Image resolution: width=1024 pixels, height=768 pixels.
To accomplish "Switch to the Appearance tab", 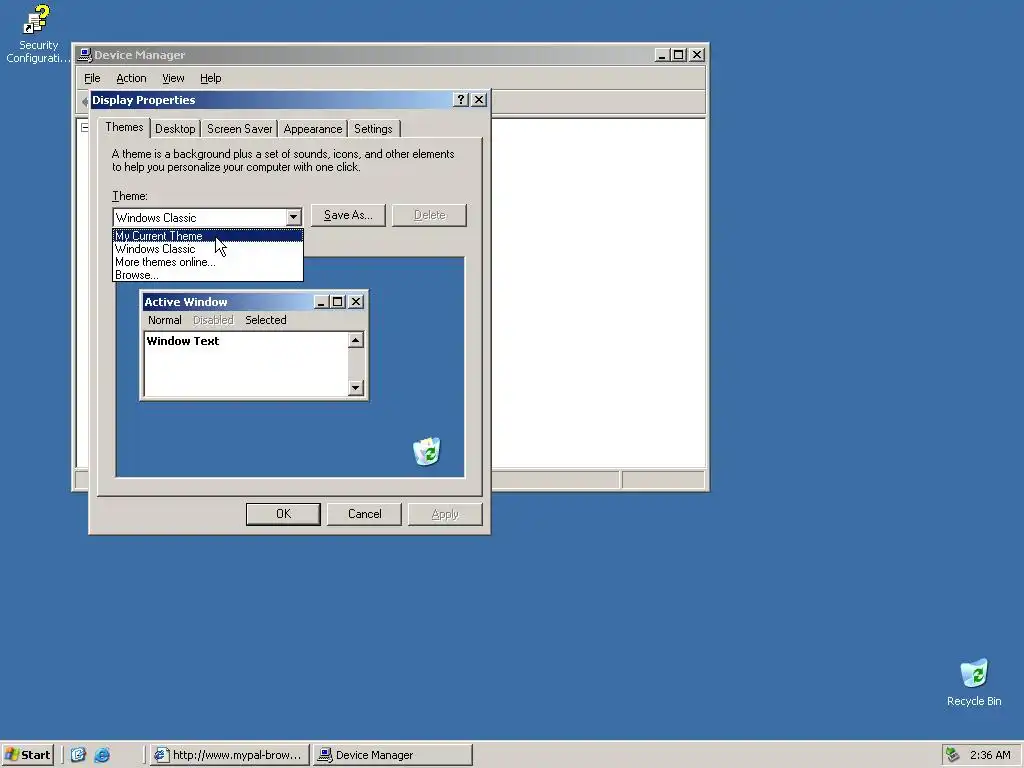I will (x=313, y=129).
